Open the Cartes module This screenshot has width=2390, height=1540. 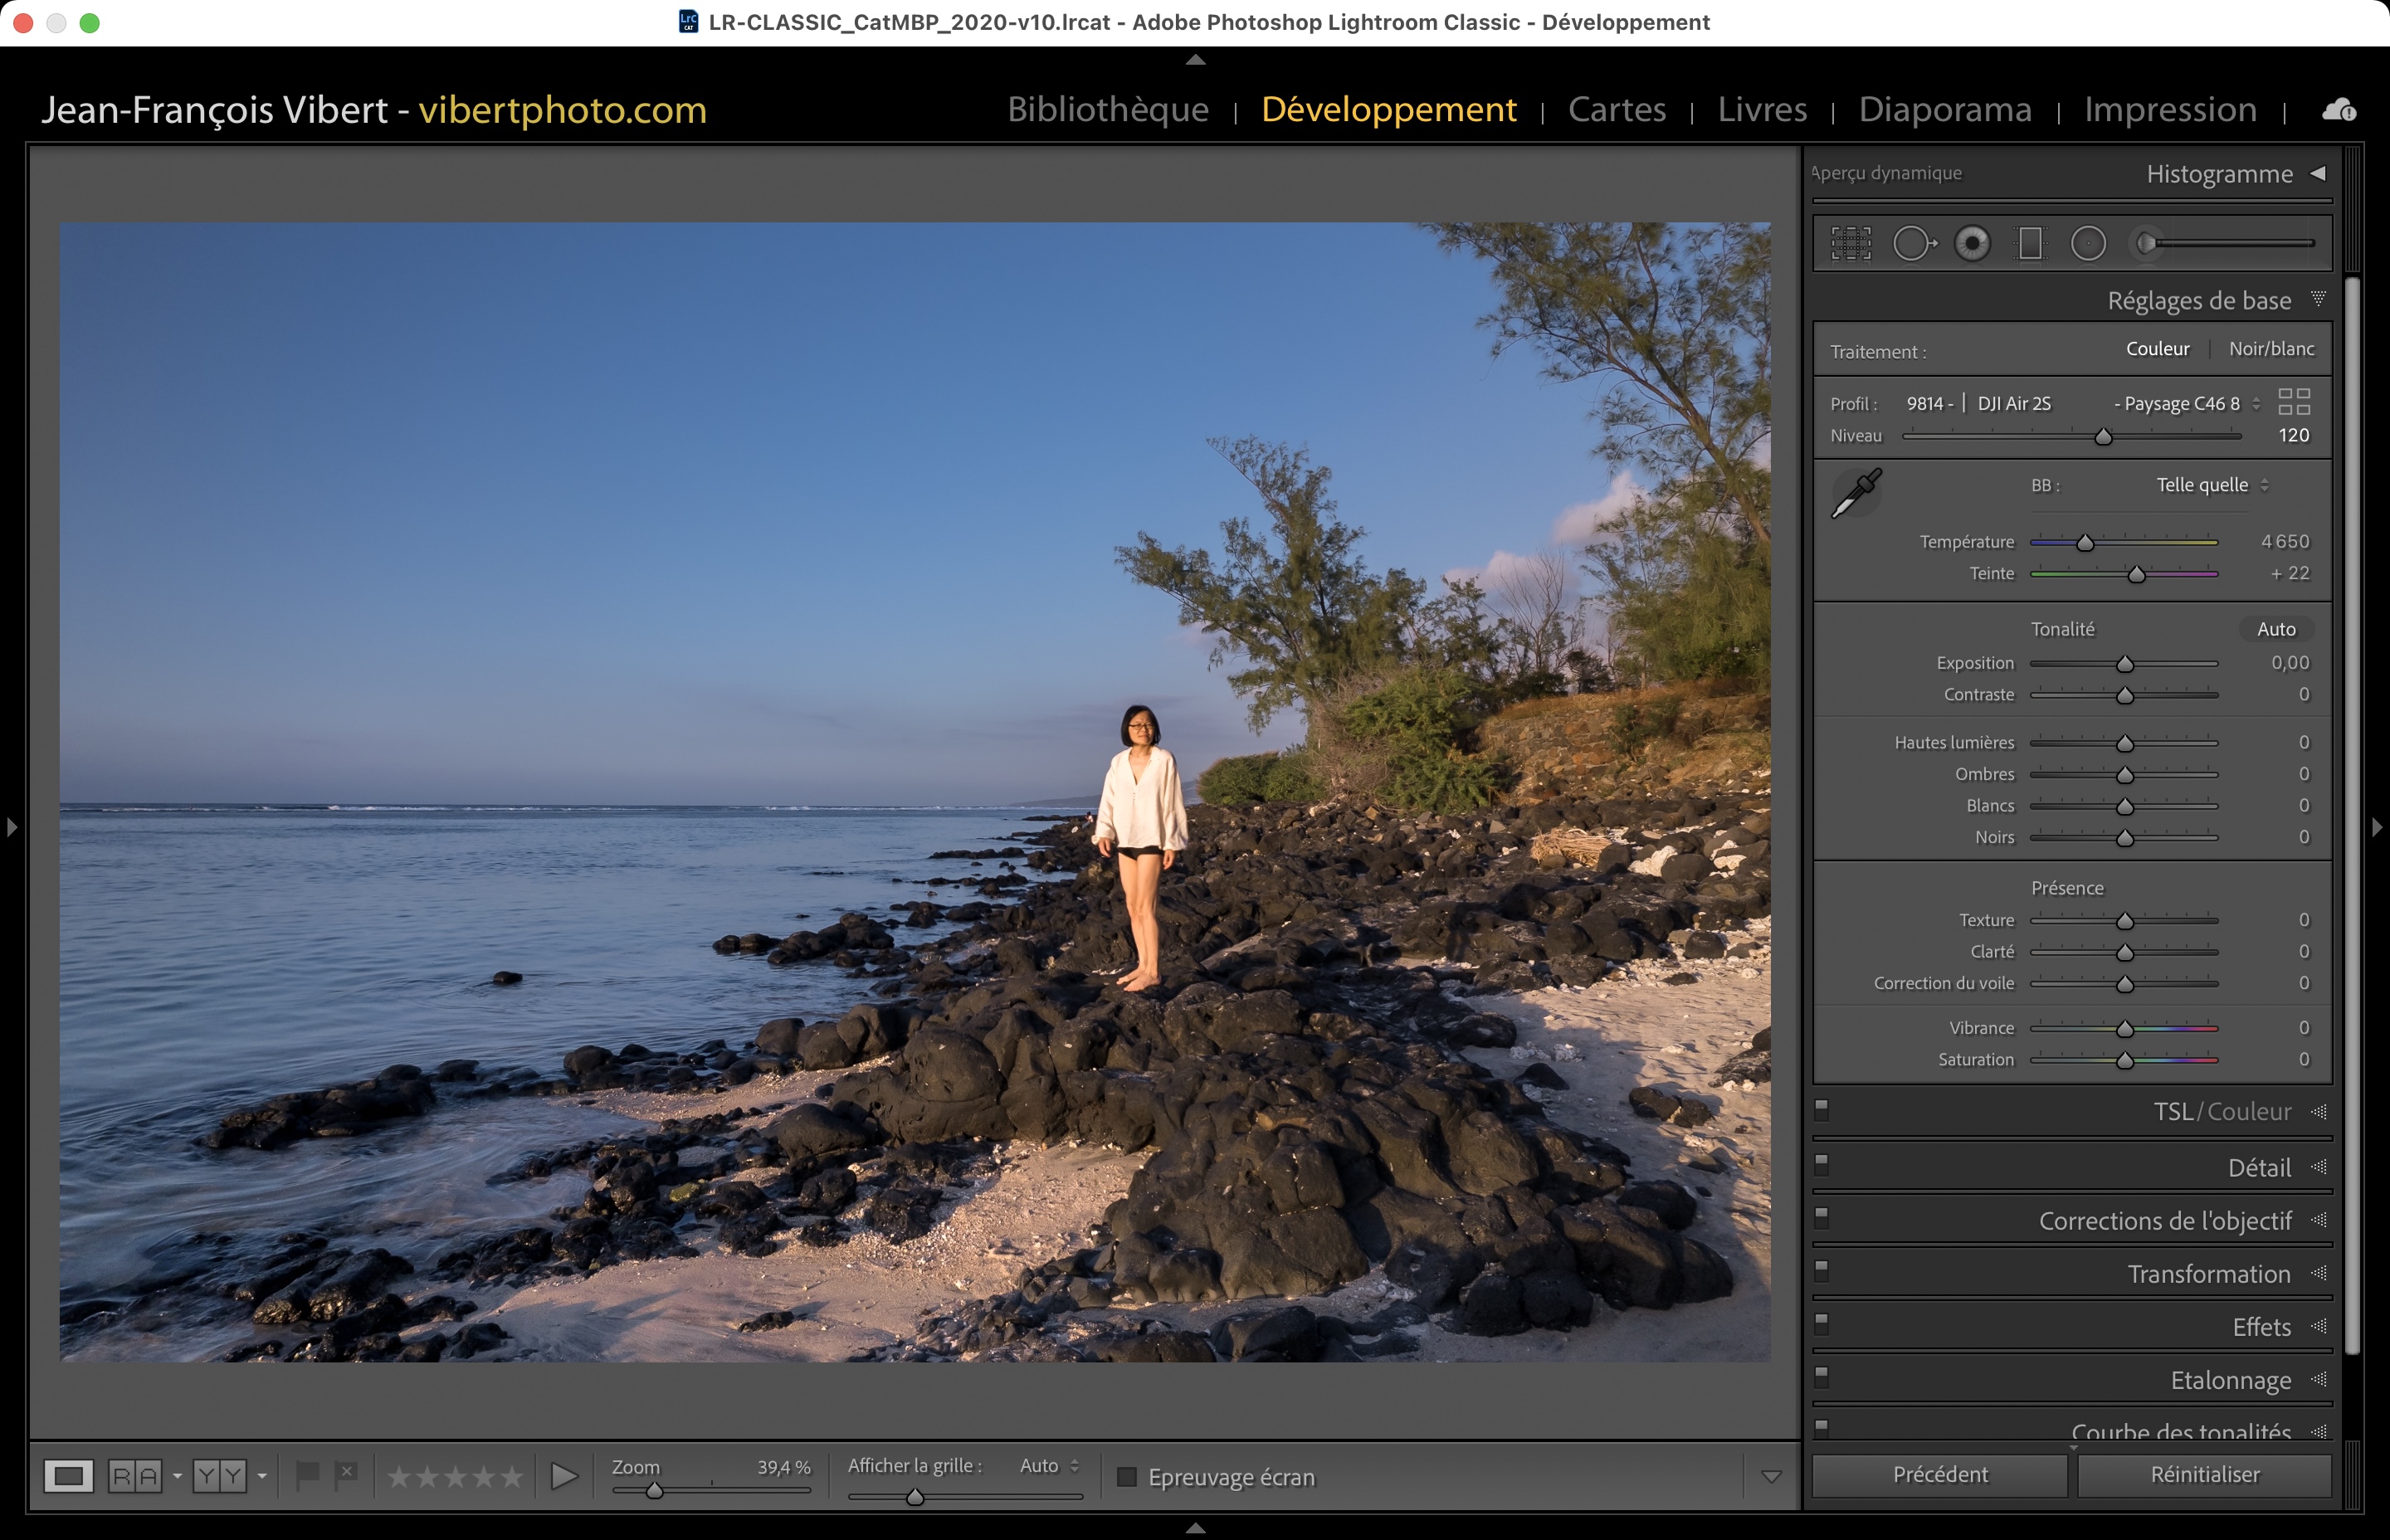1616,109
